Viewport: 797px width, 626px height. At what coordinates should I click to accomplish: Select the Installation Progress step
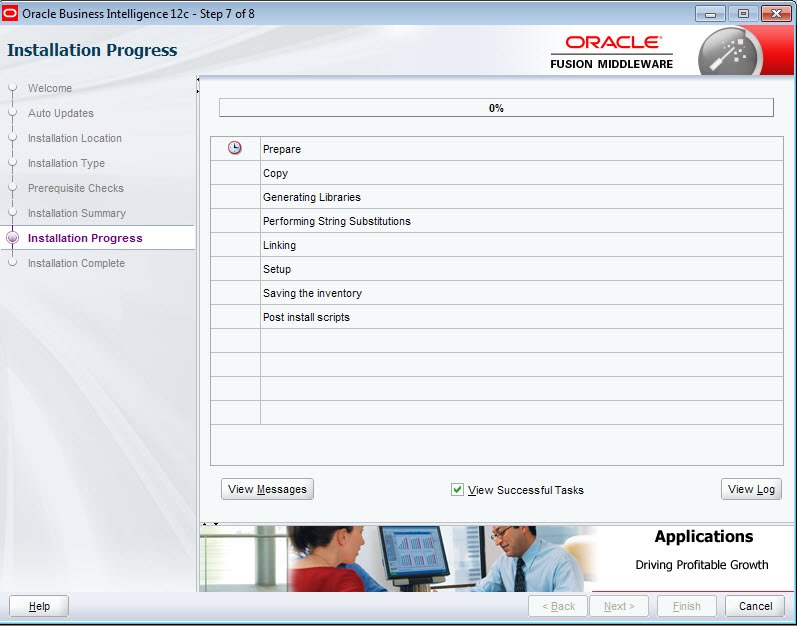(85, 238)
